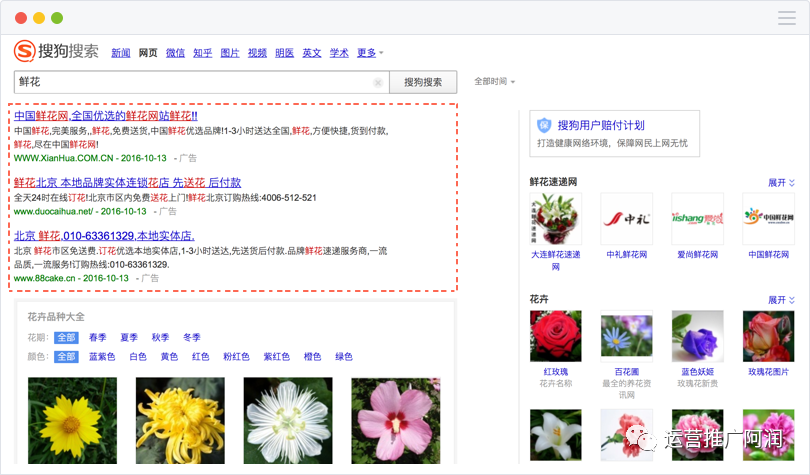Viewport: 810px width, 475px height.
Task: Open the 全部时间 time filter dropdown
Action: 494,82
